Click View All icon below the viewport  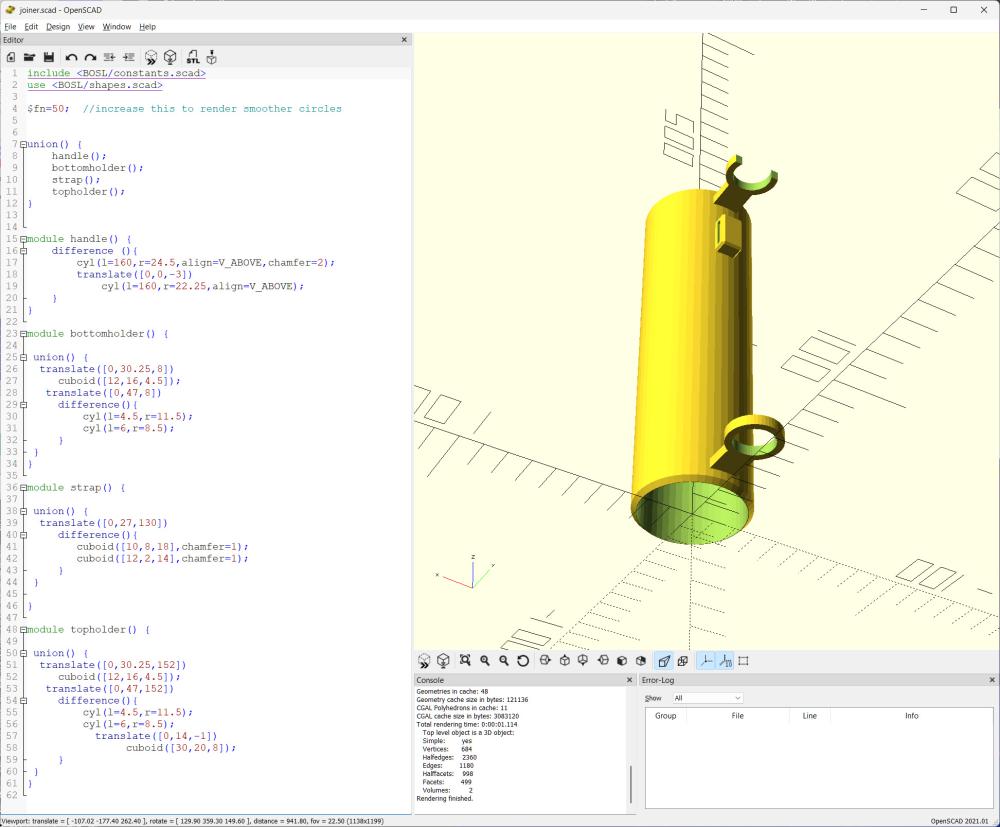point(465,661)
